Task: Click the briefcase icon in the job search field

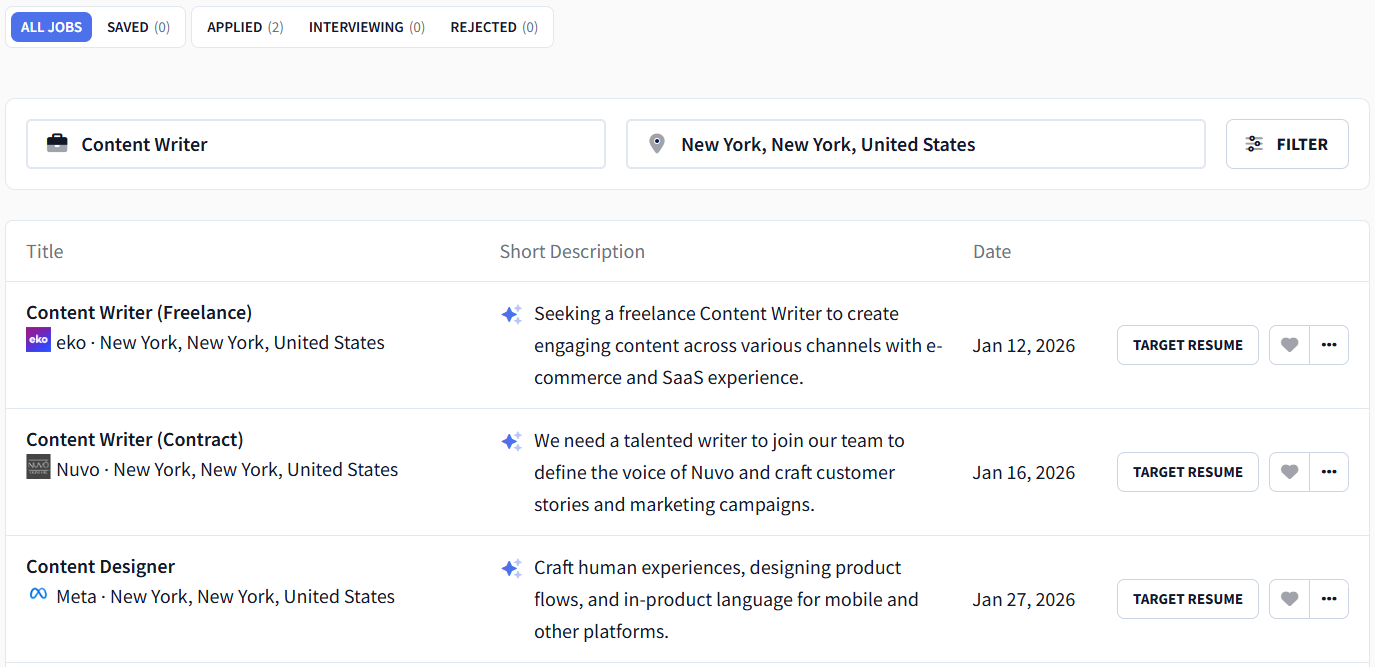Action: click(58, 144)
